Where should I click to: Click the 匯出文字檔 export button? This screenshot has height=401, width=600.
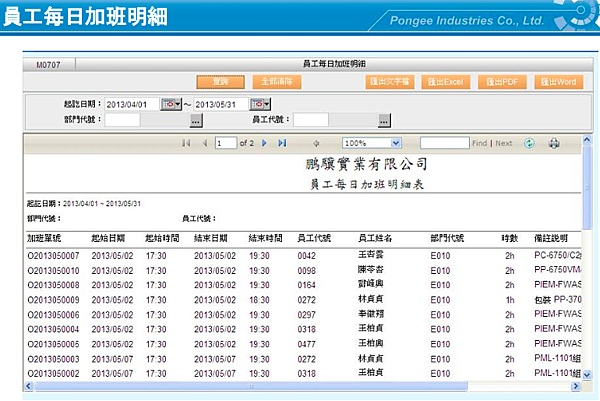pos(390,82)
